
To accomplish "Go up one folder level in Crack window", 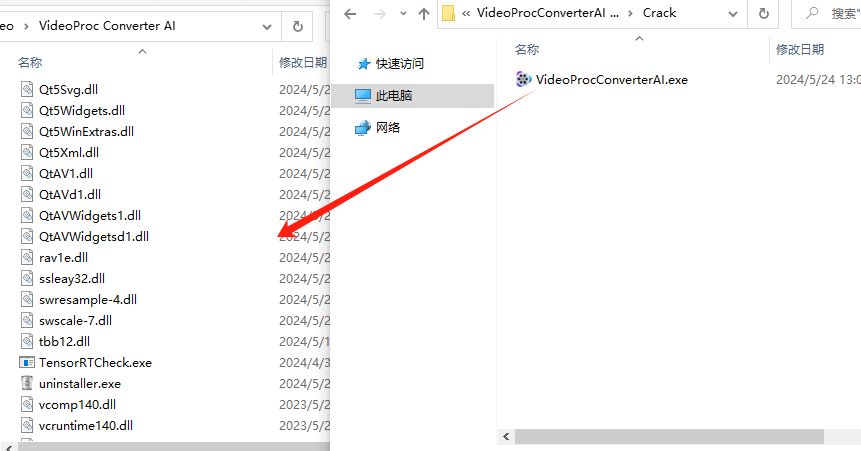I will 423,14.
